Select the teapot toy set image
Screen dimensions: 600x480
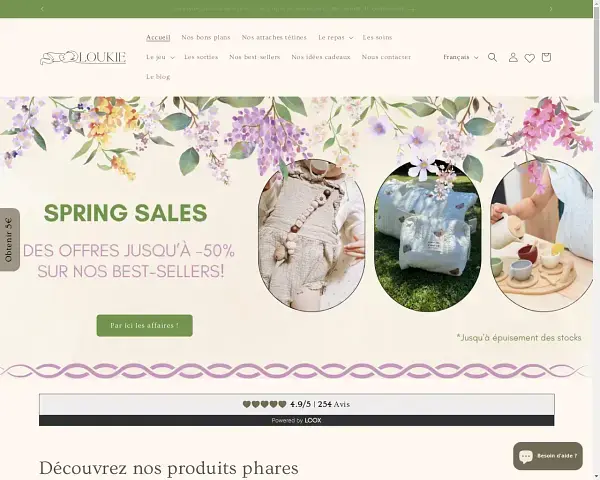pos(542,236)
